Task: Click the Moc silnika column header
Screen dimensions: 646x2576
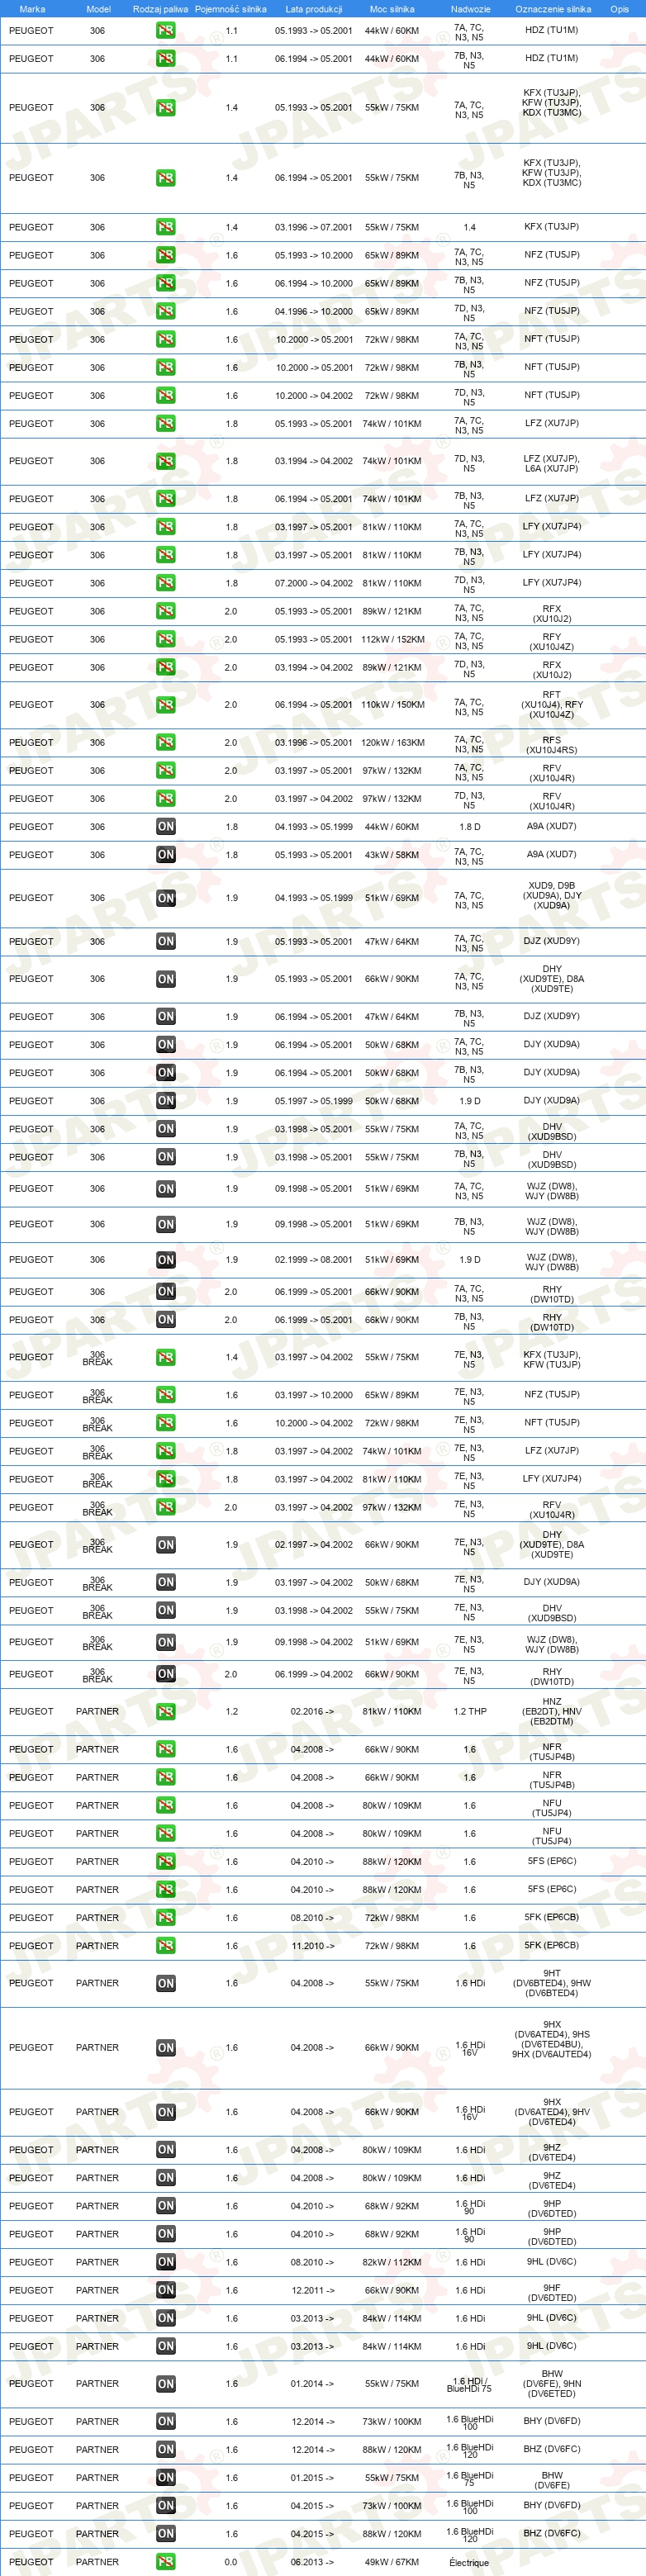Action: pyautogui.click(x=392, y=9)
